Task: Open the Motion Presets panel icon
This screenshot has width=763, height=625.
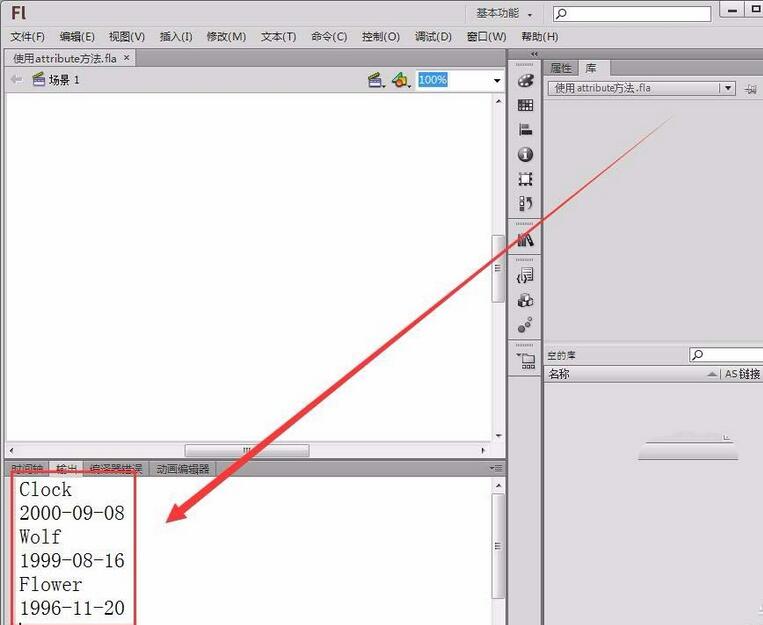Action: [525, 325]
